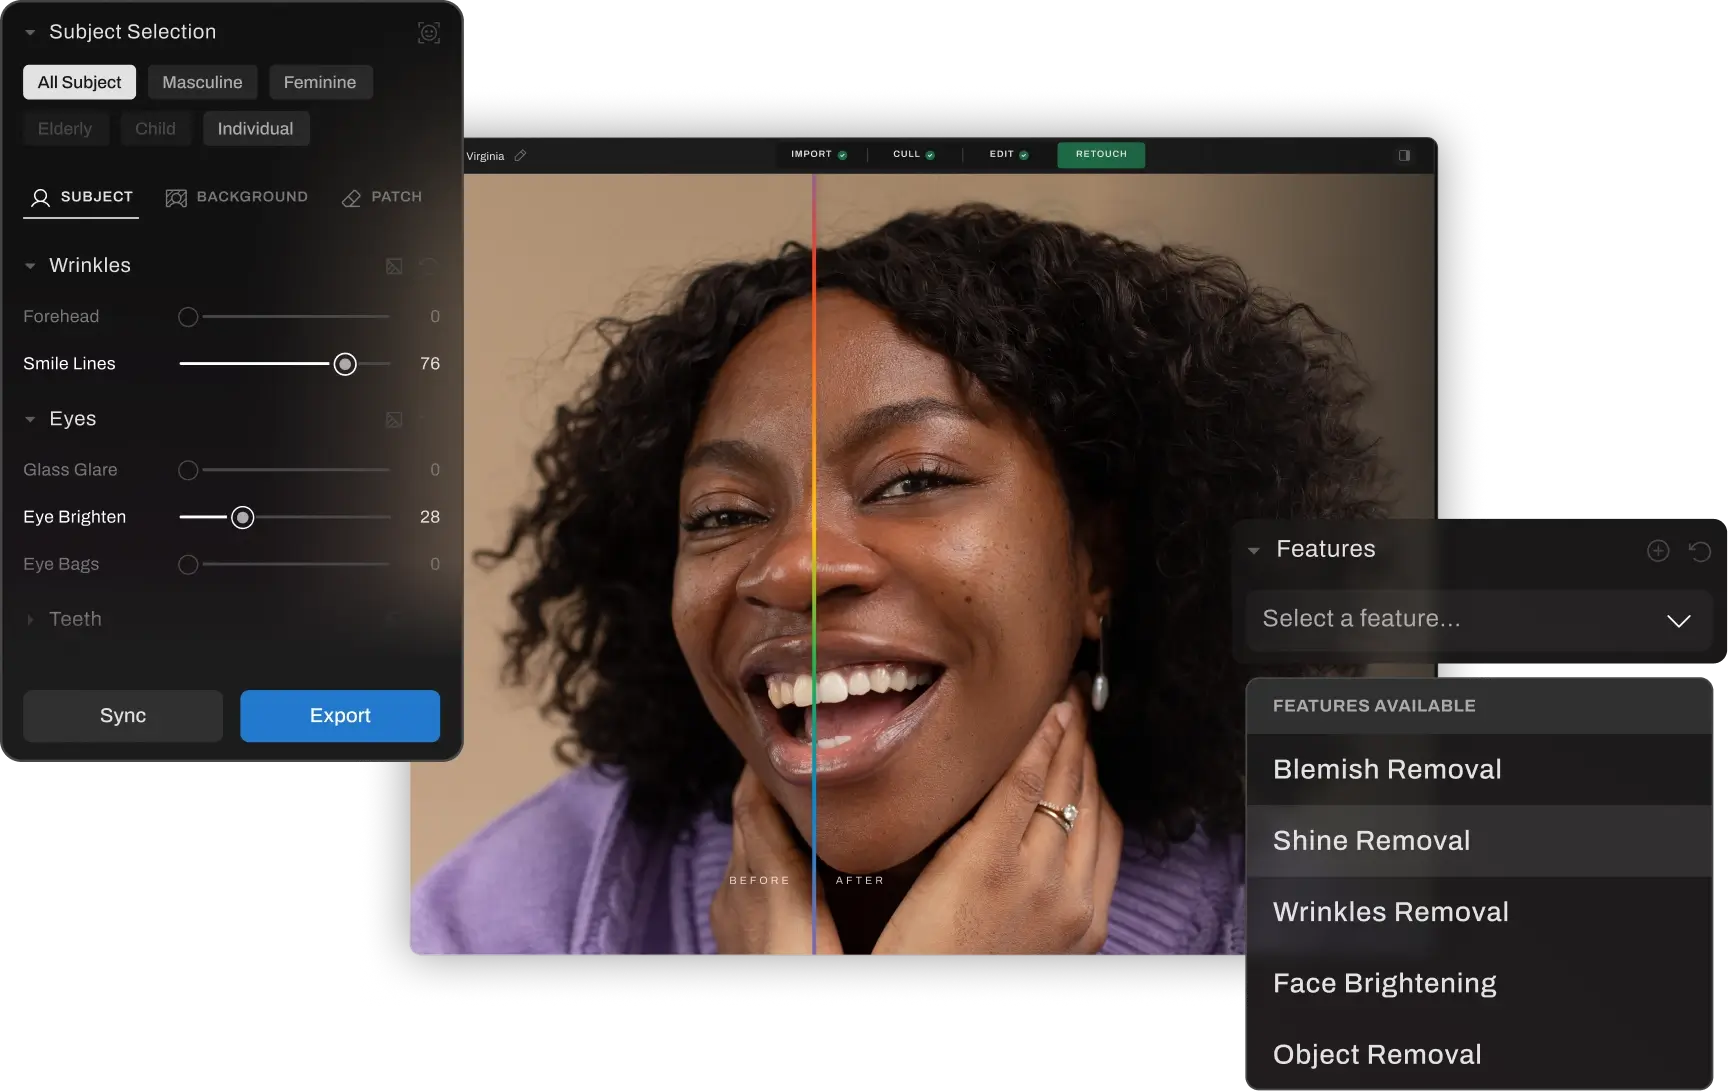Click the Import step checkmark icon

click(842, 155)
